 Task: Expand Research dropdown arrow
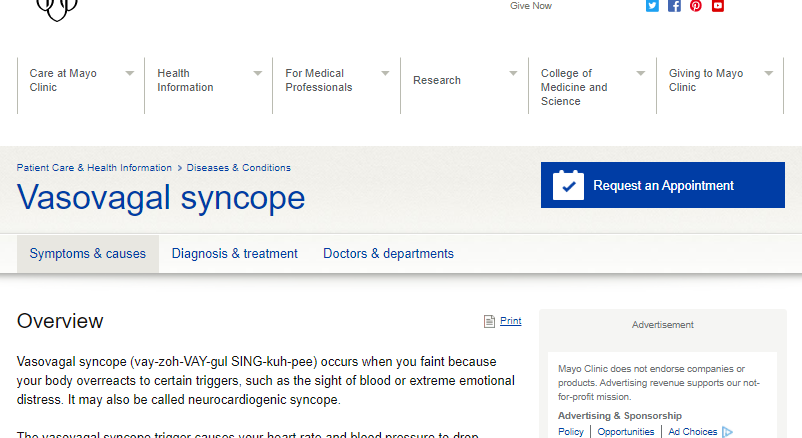coord(513,73)
